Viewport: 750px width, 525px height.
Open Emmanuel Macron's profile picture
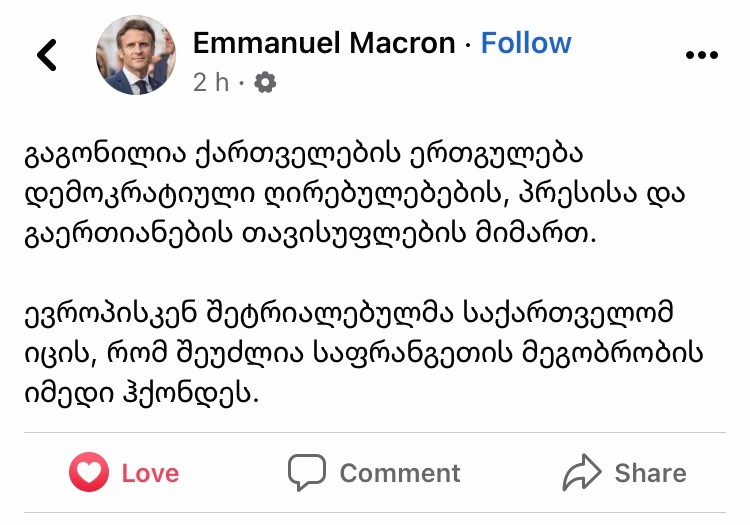point(135,56)
